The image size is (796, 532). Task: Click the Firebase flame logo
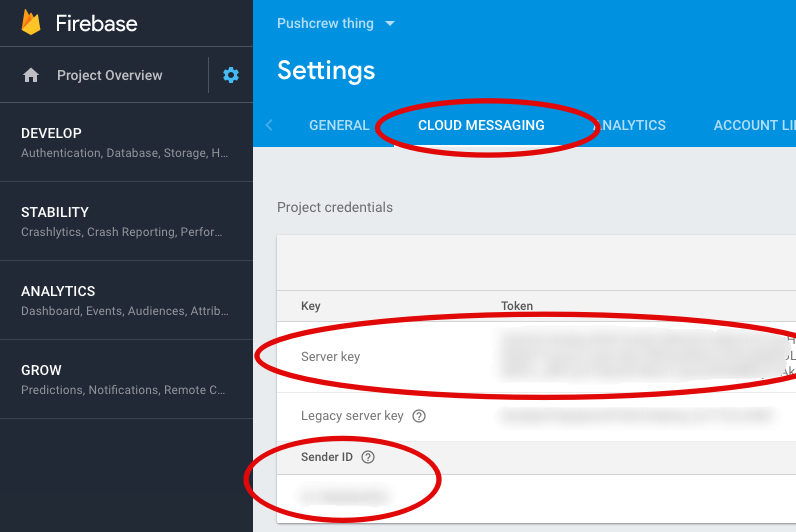pos(31,23)
